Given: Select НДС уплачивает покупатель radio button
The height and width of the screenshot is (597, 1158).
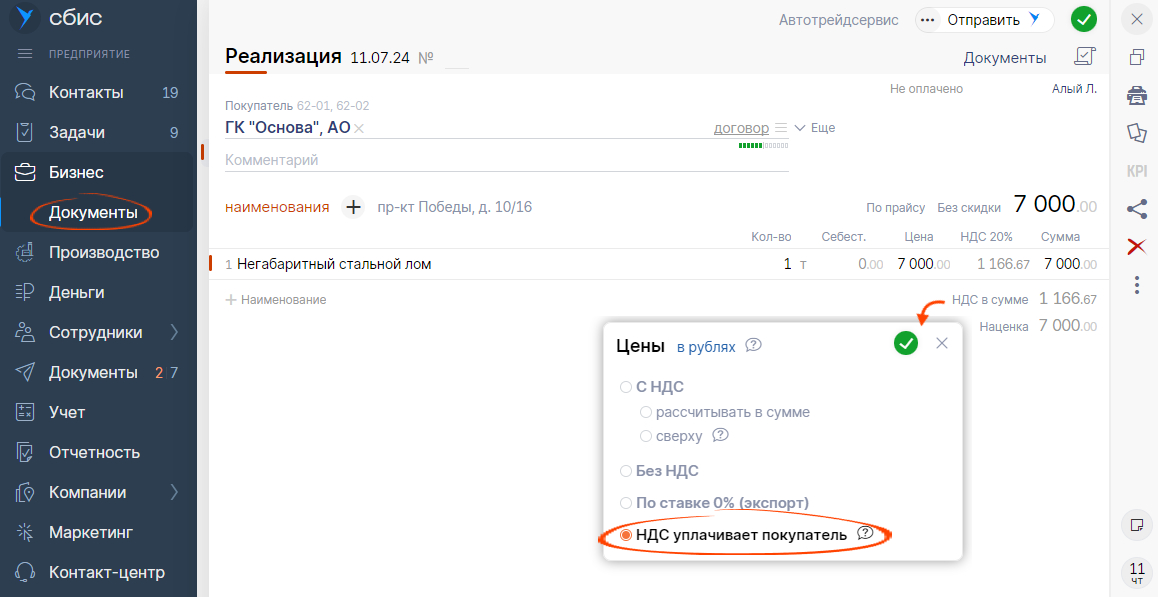Looking at the screenshot, I should (626, 535).
